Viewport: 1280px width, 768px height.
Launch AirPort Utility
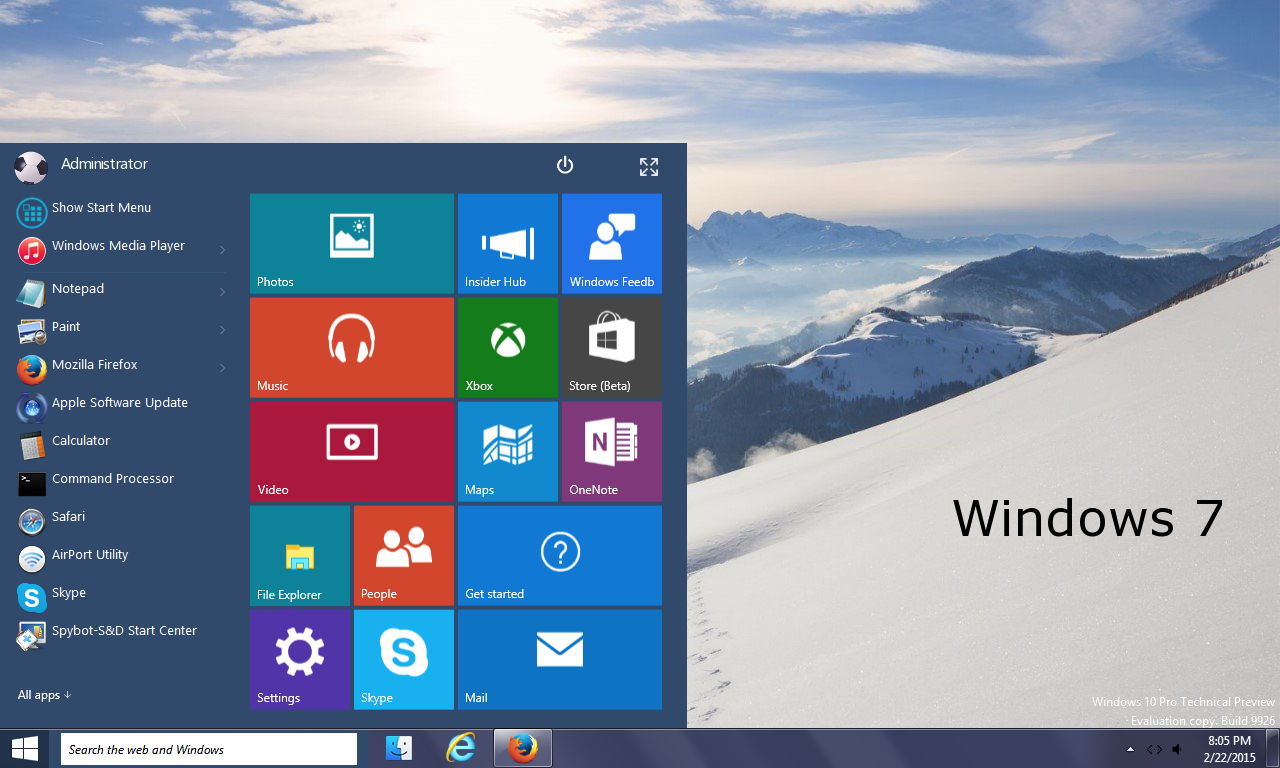(x=120, y=558)
